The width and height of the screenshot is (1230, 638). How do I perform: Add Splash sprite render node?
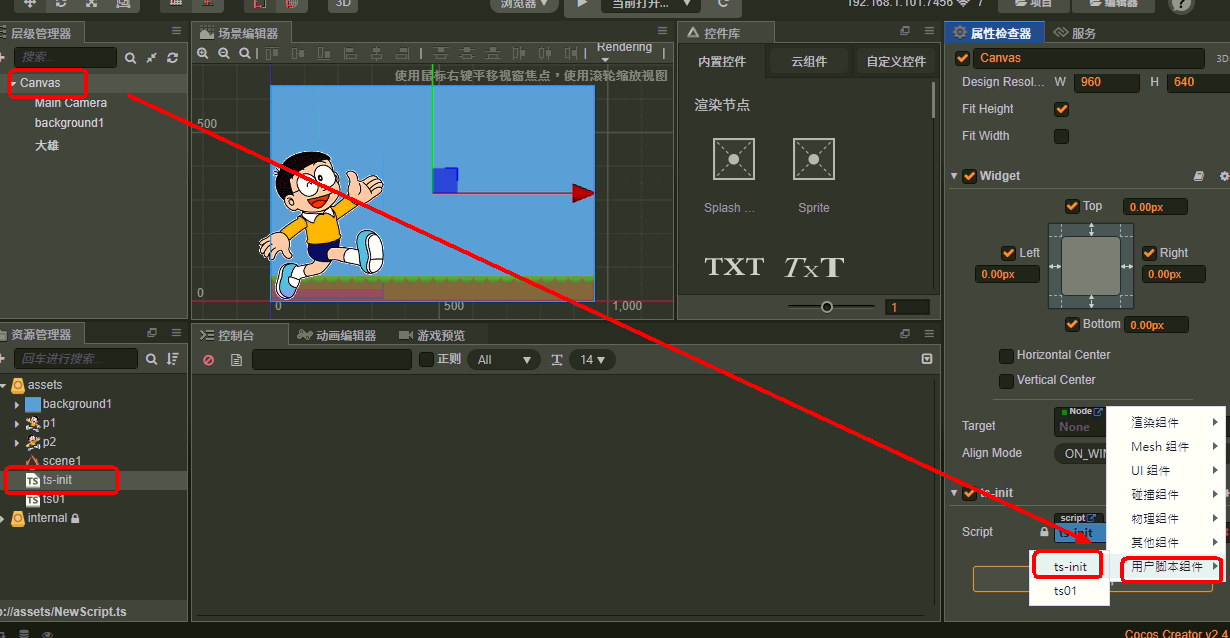coord(733,159)
